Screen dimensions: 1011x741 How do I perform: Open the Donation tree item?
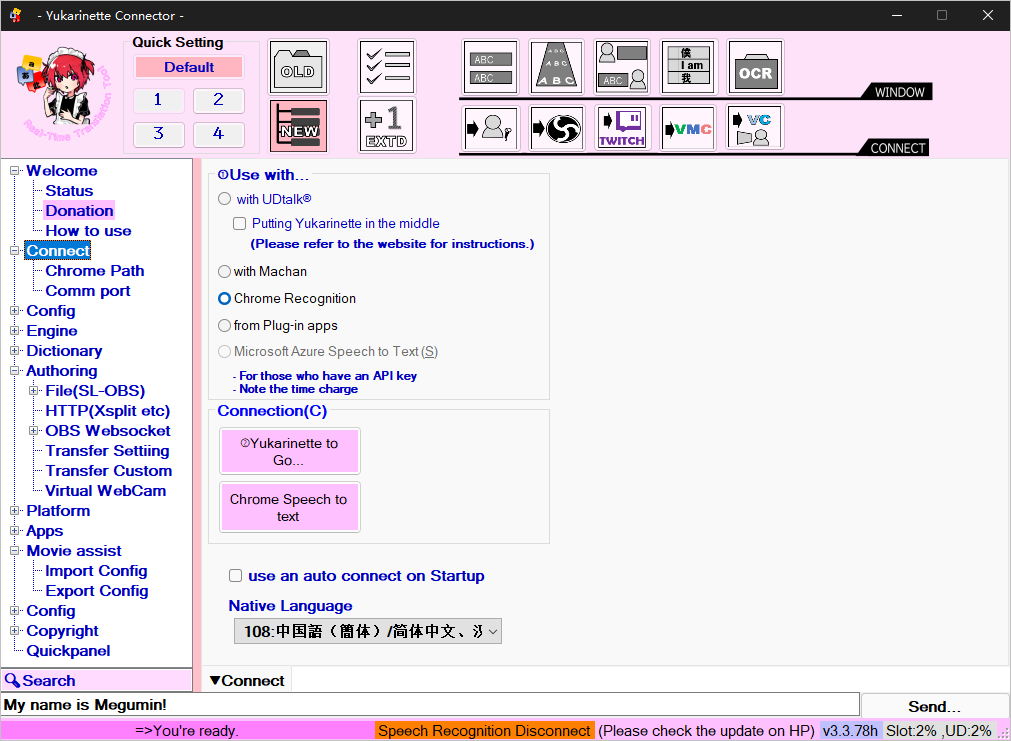[x=79, y=211]
